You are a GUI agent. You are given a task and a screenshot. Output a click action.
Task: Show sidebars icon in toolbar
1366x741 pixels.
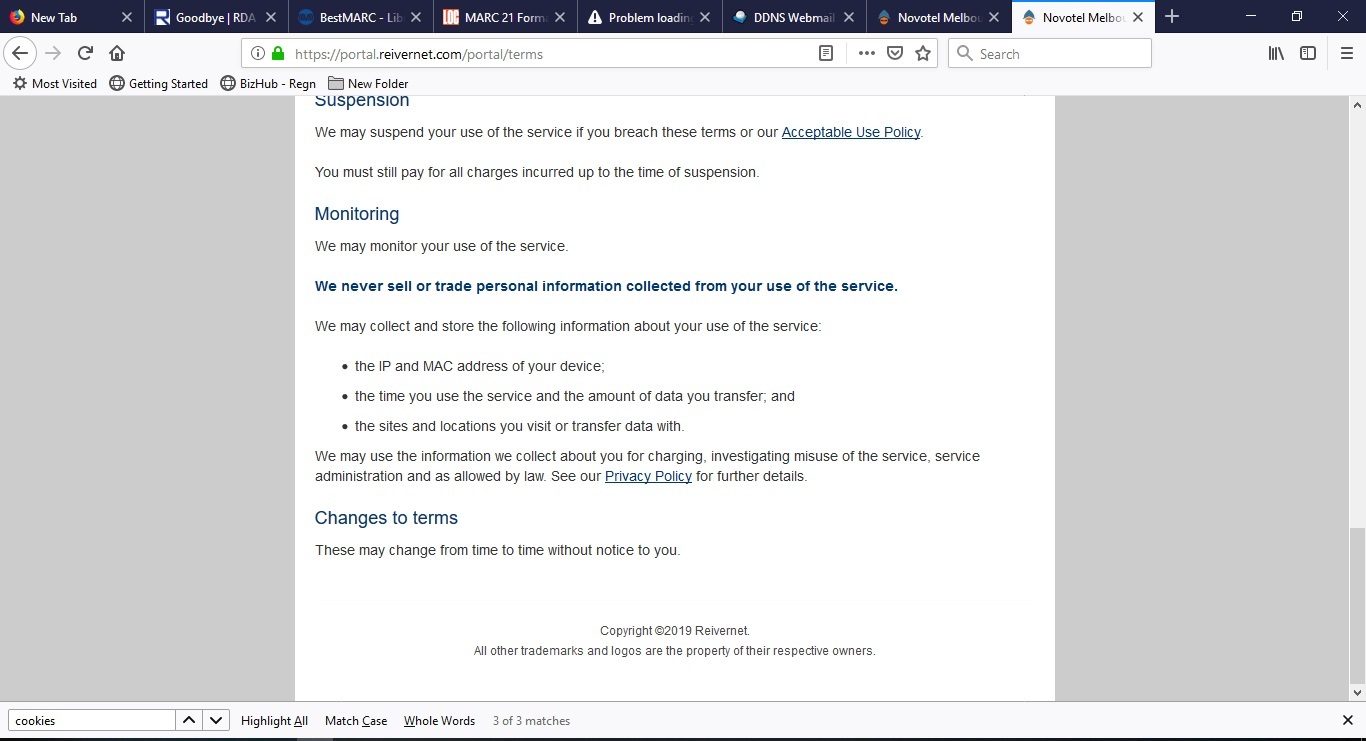click(1308, 54)
